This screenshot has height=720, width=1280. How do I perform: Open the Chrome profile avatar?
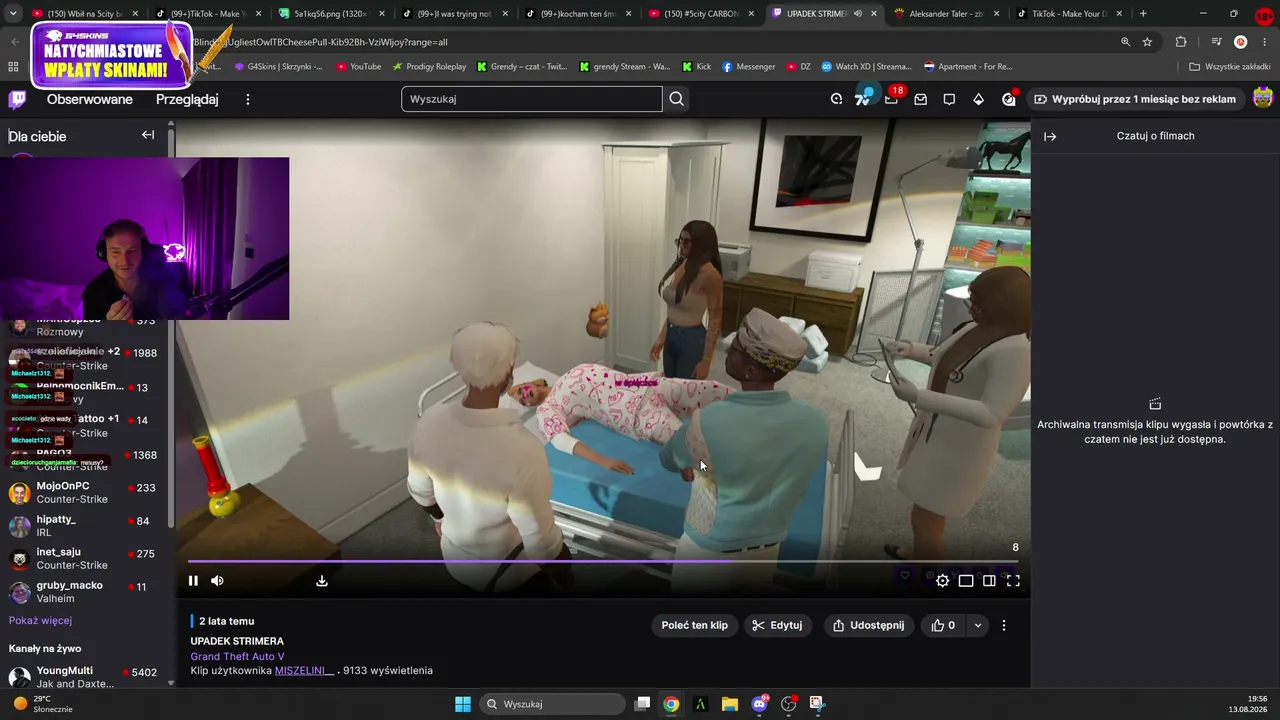(x=1240, y=42)
